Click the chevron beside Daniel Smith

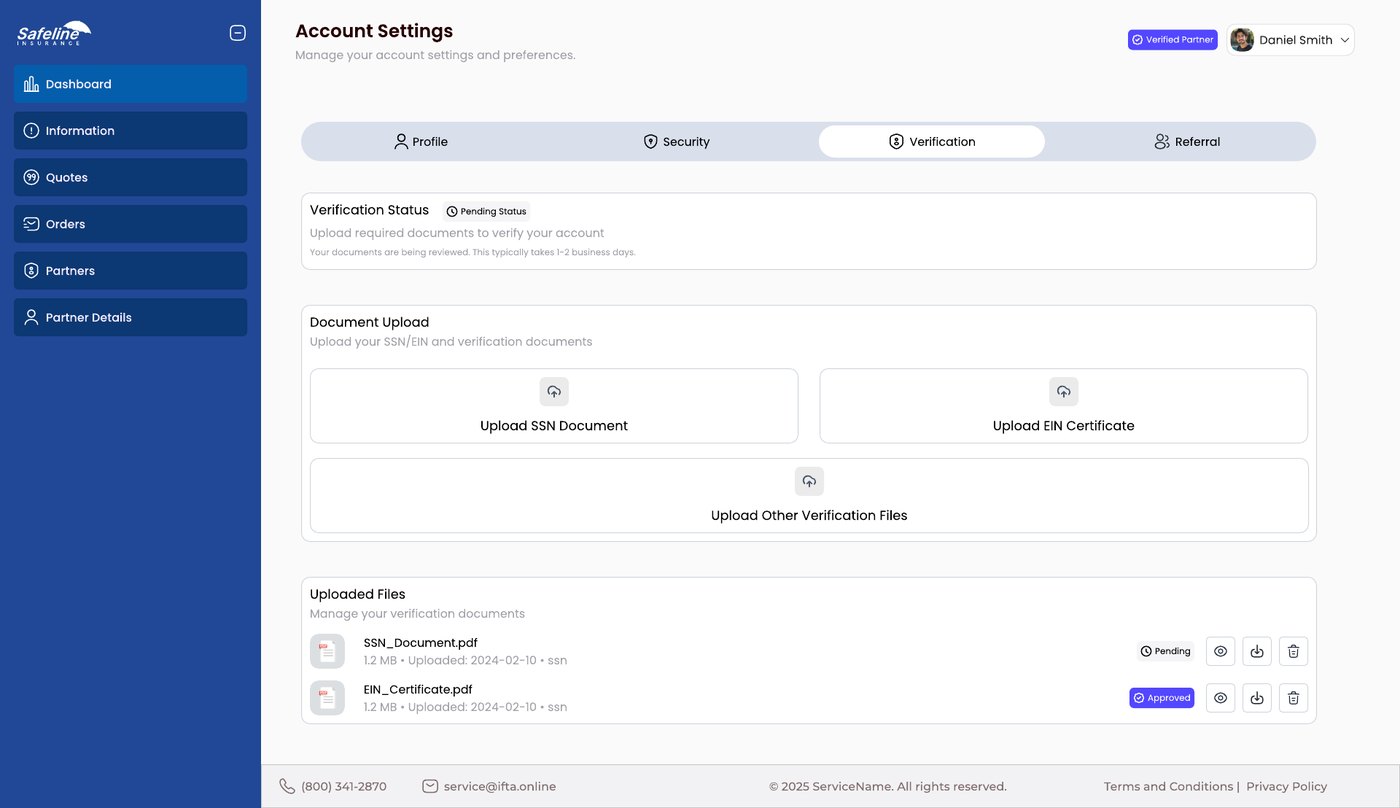pos(1345,40)
